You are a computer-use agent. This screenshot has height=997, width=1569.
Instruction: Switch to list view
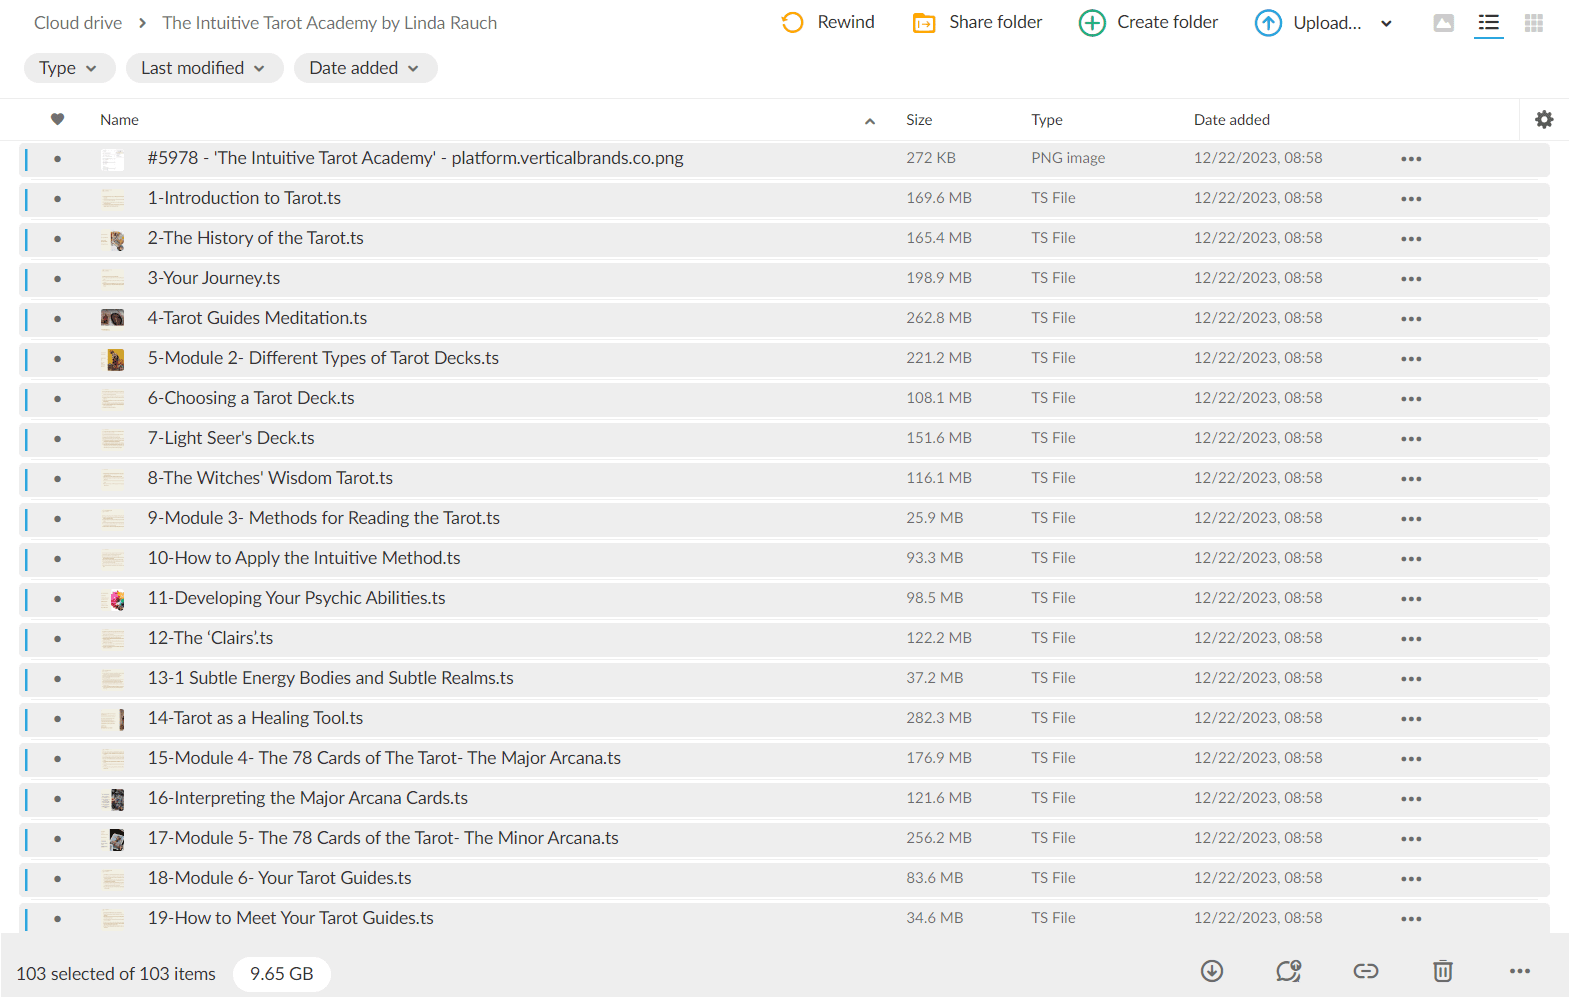coord(1489,23)
